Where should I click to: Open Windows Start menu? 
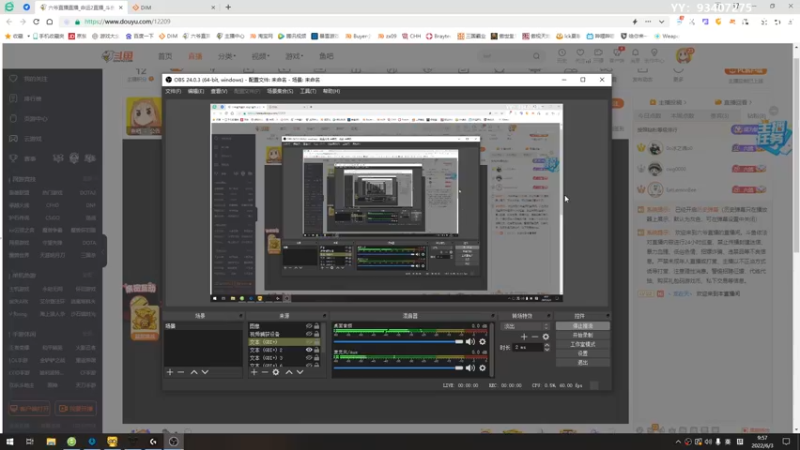10,441
